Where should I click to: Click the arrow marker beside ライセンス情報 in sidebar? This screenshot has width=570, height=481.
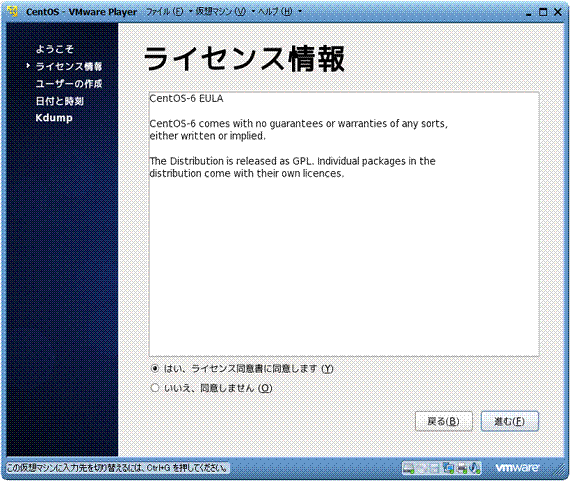(x=28, y=65)
